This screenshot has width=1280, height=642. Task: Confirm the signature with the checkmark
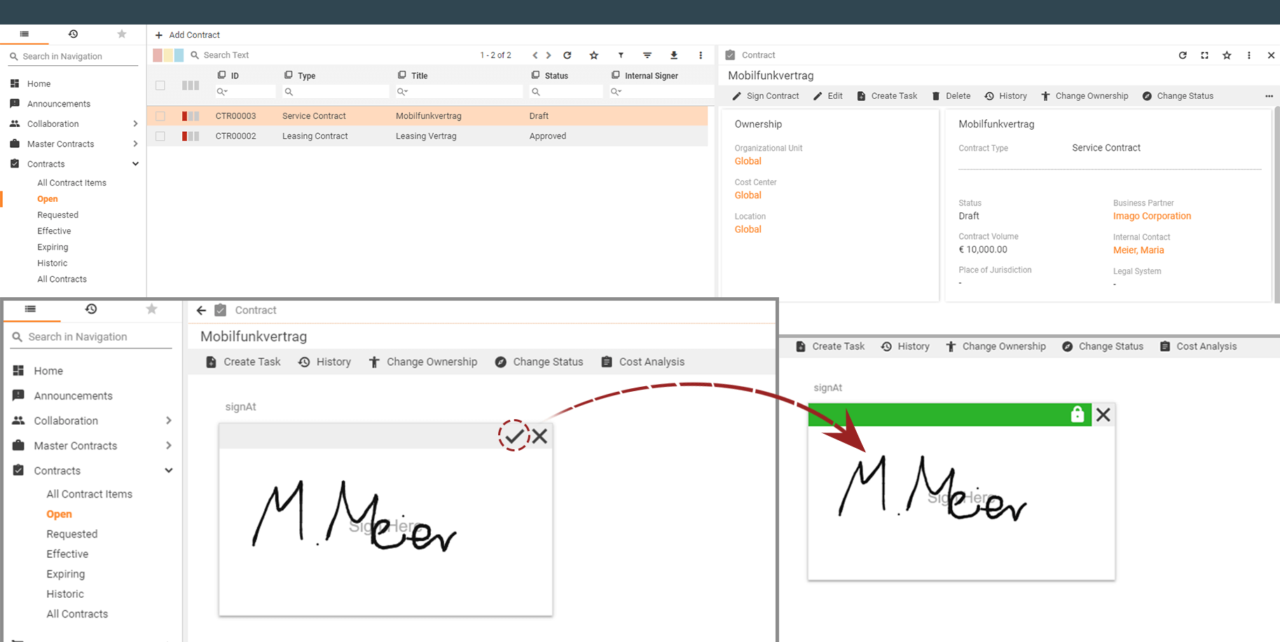point(516,436)
